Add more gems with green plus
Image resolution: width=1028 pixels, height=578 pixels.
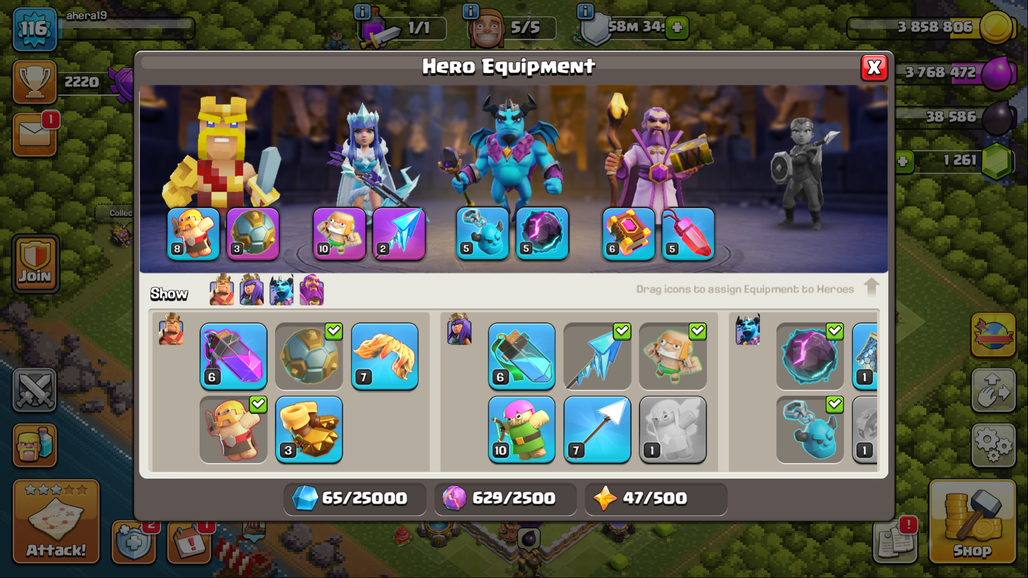pos(904,161)
